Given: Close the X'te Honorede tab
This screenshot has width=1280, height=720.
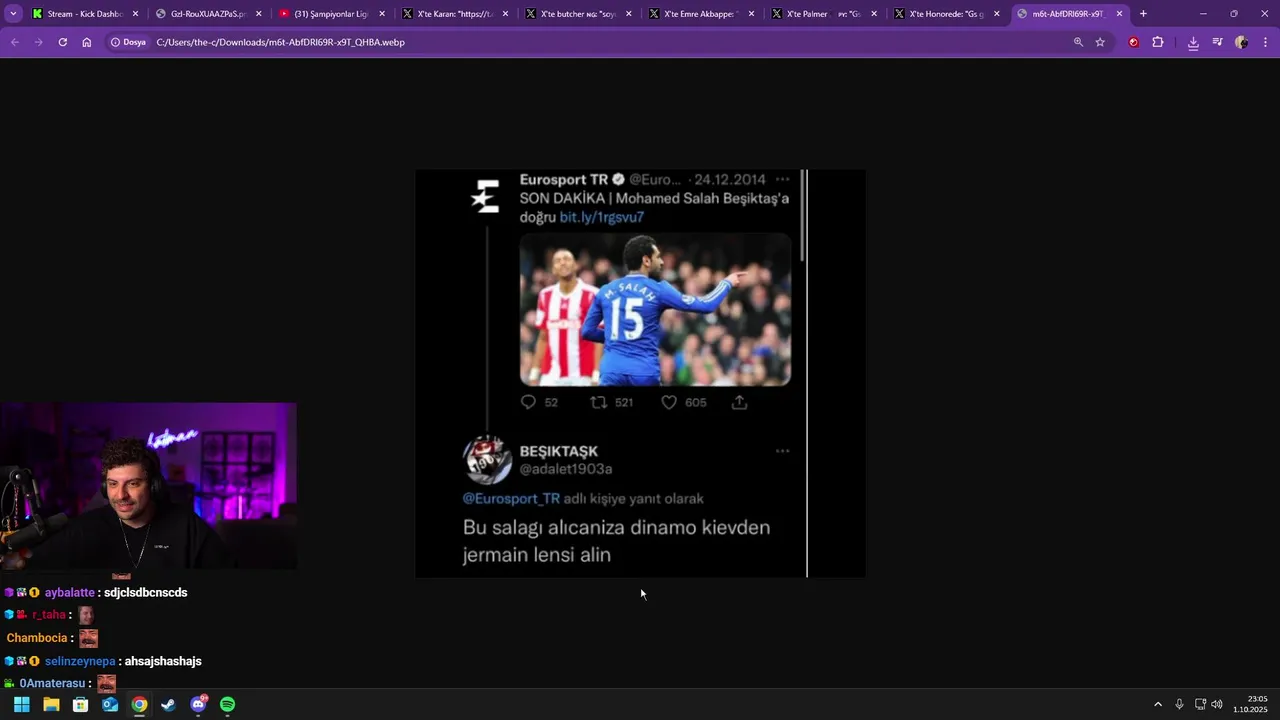Looking at the screenshot, I should [x=997, y=14].
